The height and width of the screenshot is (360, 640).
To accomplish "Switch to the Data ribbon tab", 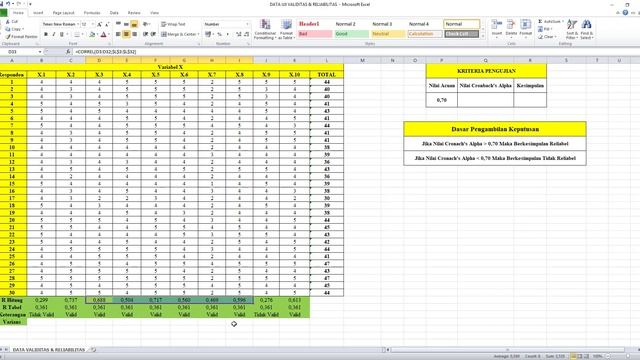I will (x=114, y=13).
